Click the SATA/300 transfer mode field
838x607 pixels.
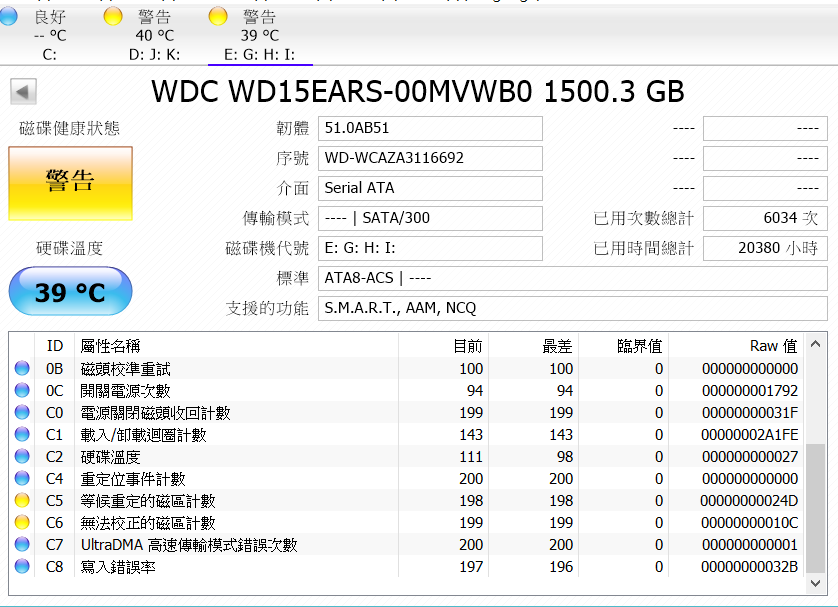[x=430, y=218]
